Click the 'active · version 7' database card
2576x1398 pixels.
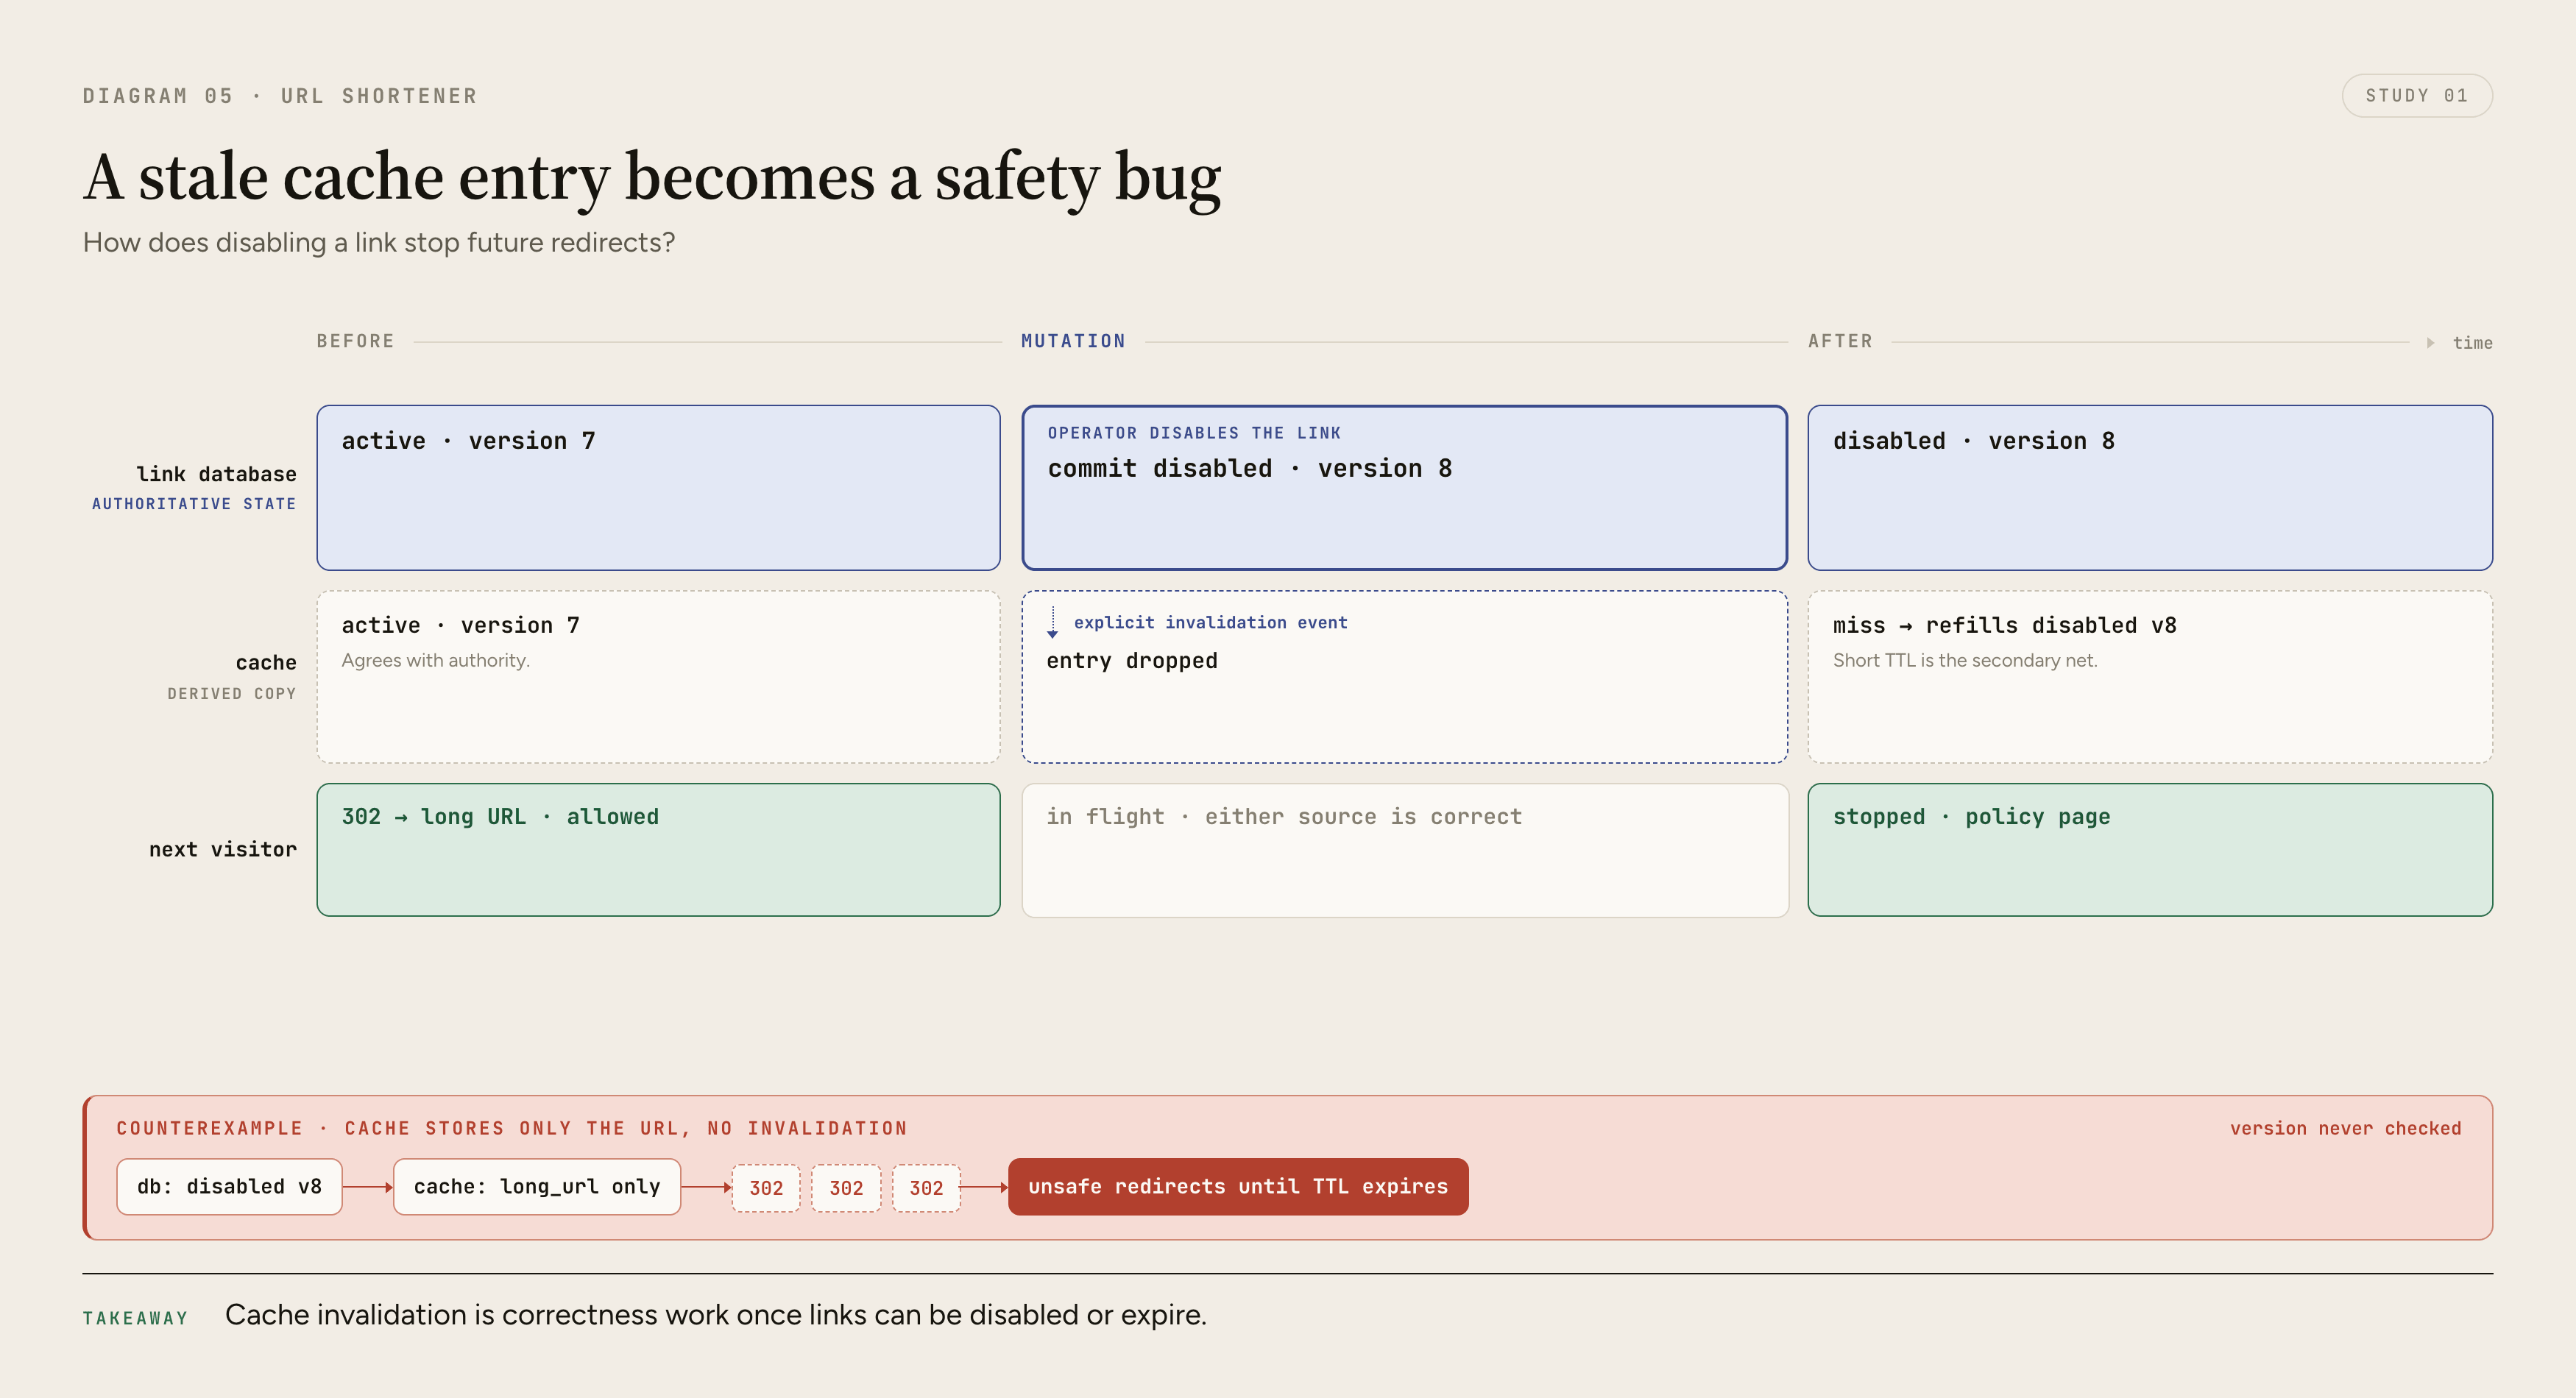658,488
